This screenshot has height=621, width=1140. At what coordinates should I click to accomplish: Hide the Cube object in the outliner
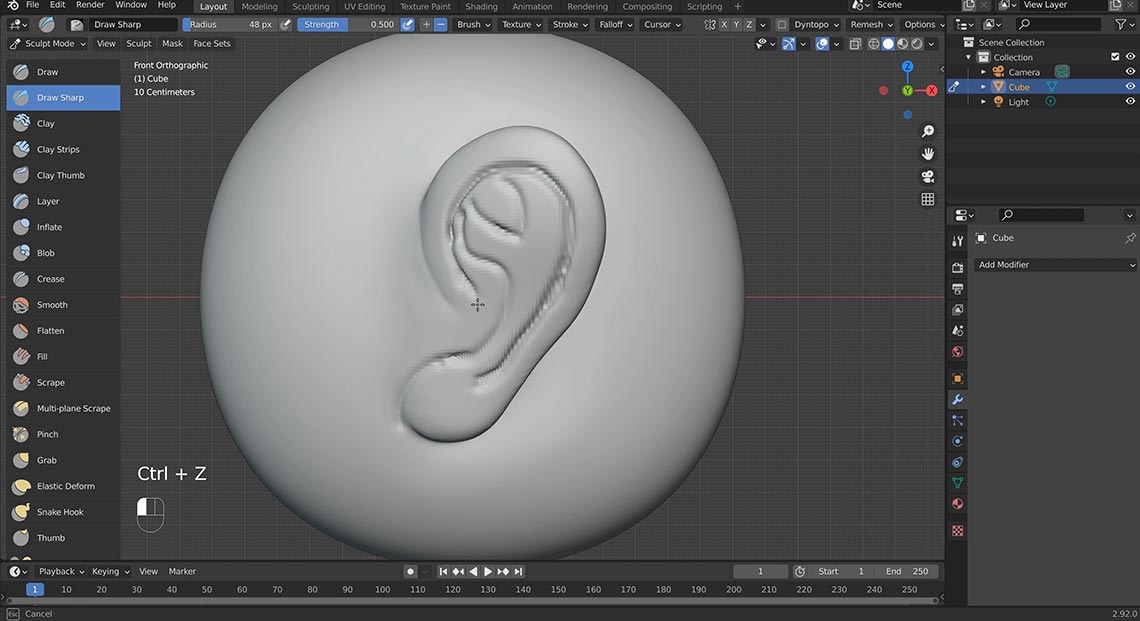click(1130, 86)
